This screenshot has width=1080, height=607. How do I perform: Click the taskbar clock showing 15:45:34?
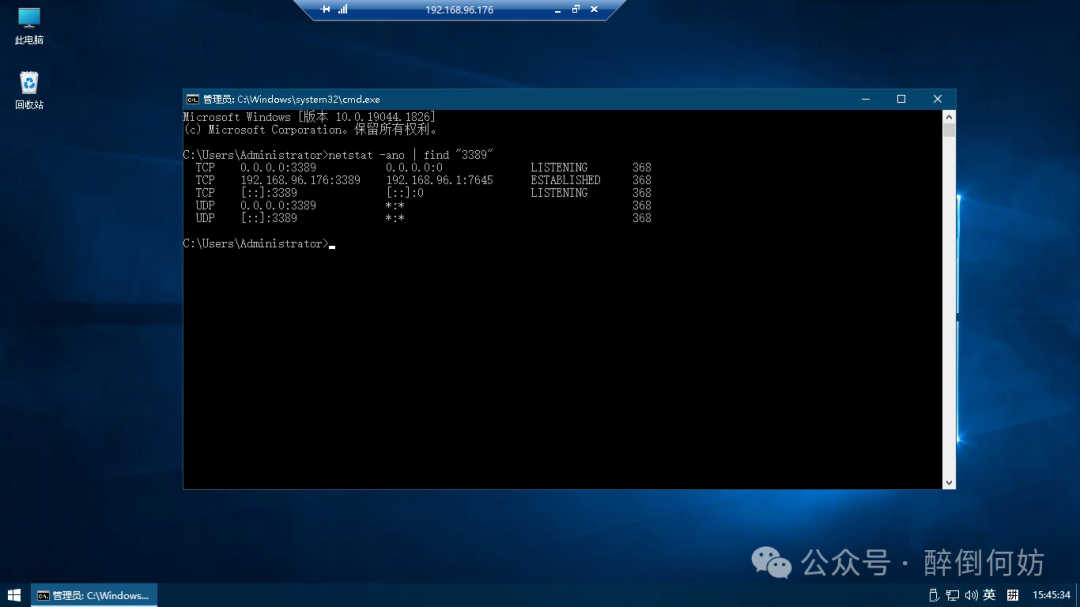pyautogui.click(x=1051, y=595)
